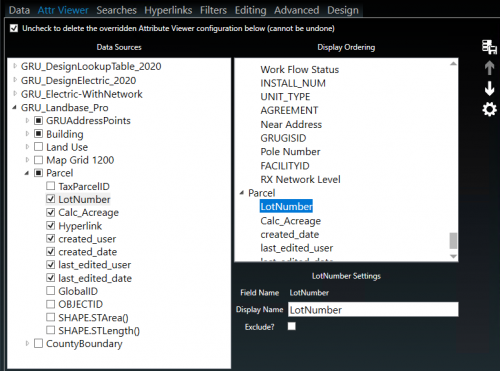Click the scroll down arrow in Display Ordering
Screen dimensions: 500x371
pyautogui.click(x=453, y=256)
